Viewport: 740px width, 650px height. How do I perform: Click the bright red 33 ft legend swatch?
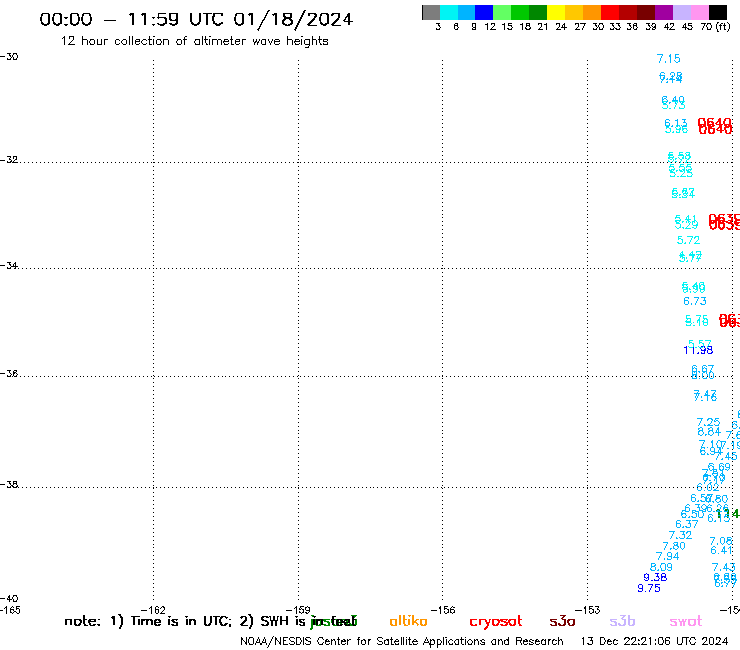click(610, 12)
